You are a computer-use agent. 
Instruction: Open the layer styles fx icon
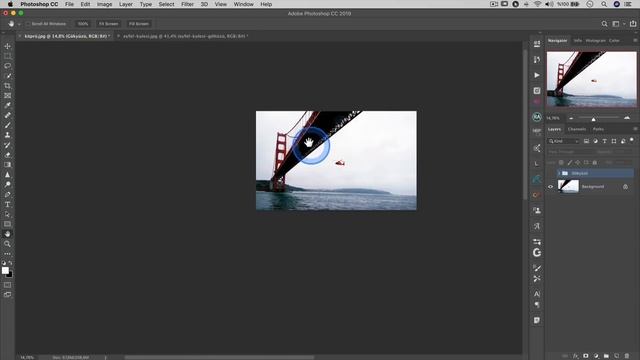tap(576, 356)
